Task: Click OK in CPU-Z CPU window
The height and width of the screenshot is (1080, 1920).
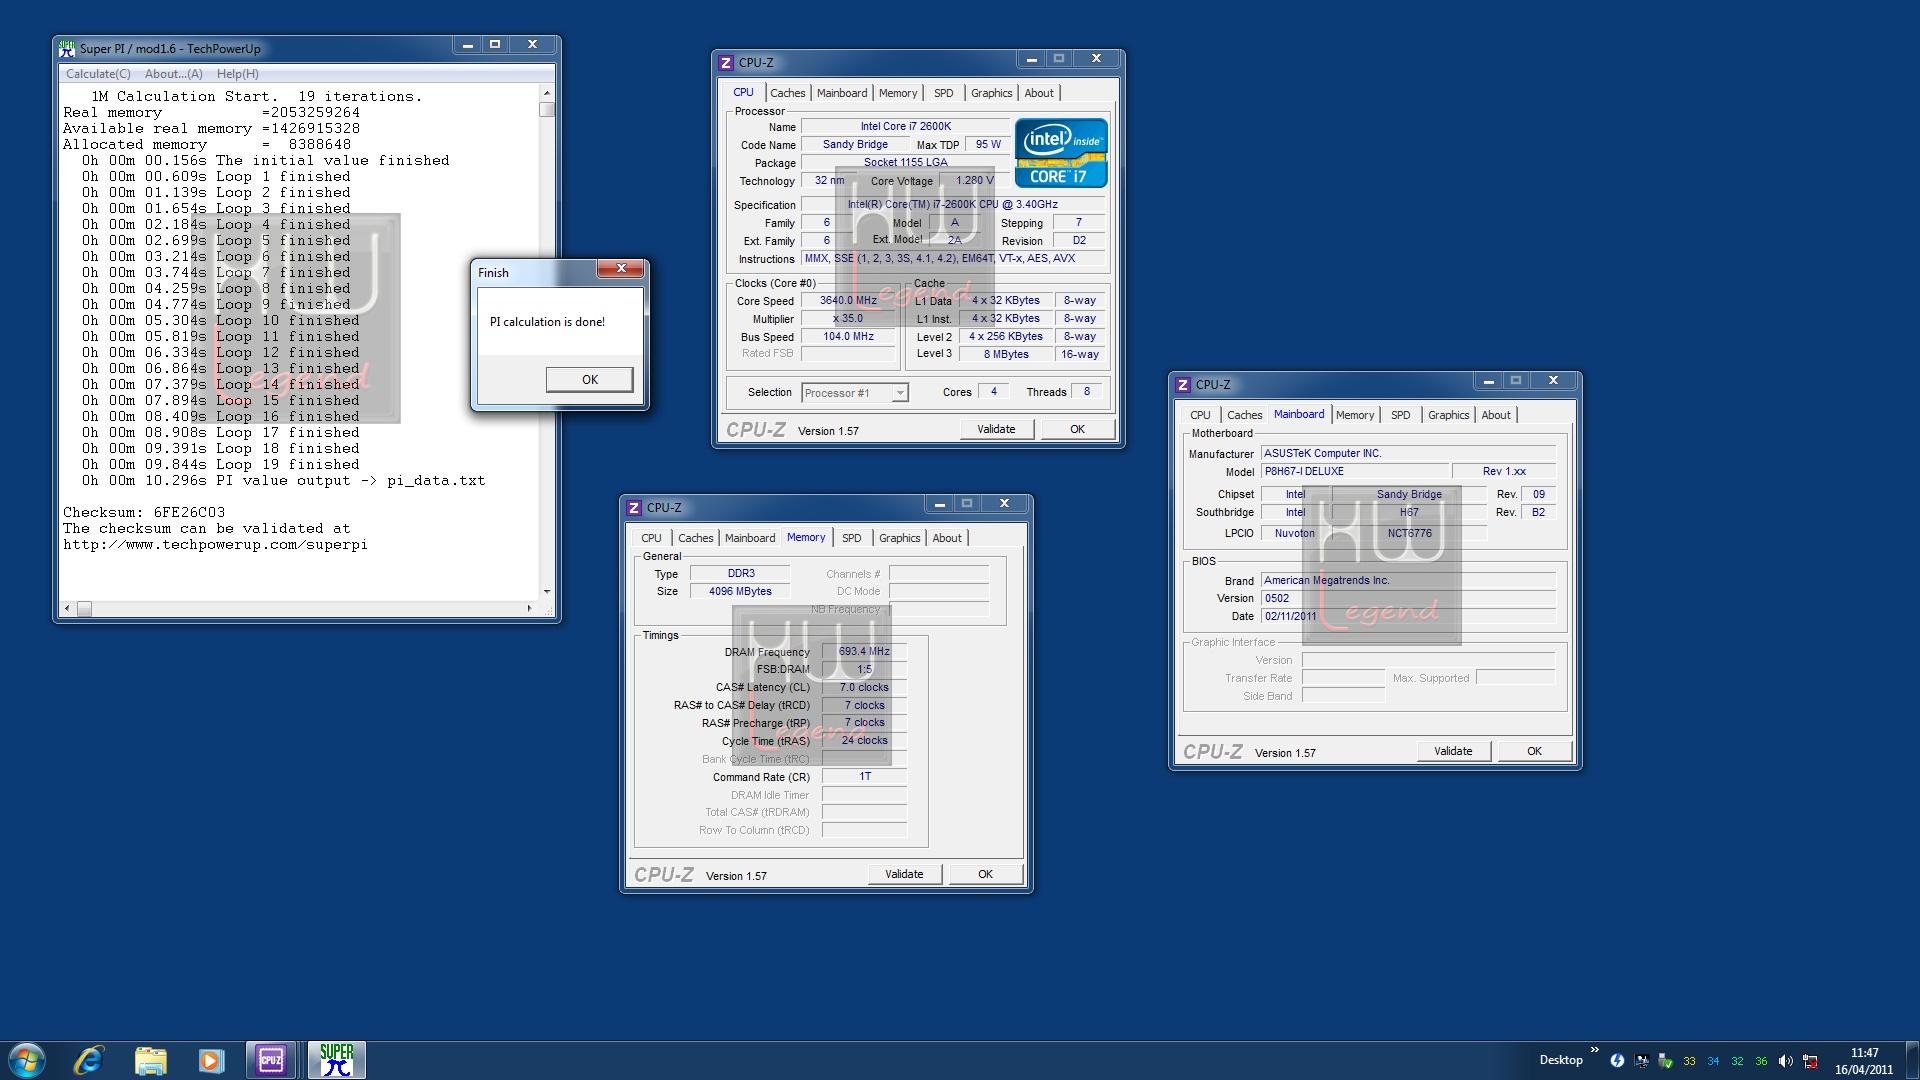Action: coord(1077,429)
